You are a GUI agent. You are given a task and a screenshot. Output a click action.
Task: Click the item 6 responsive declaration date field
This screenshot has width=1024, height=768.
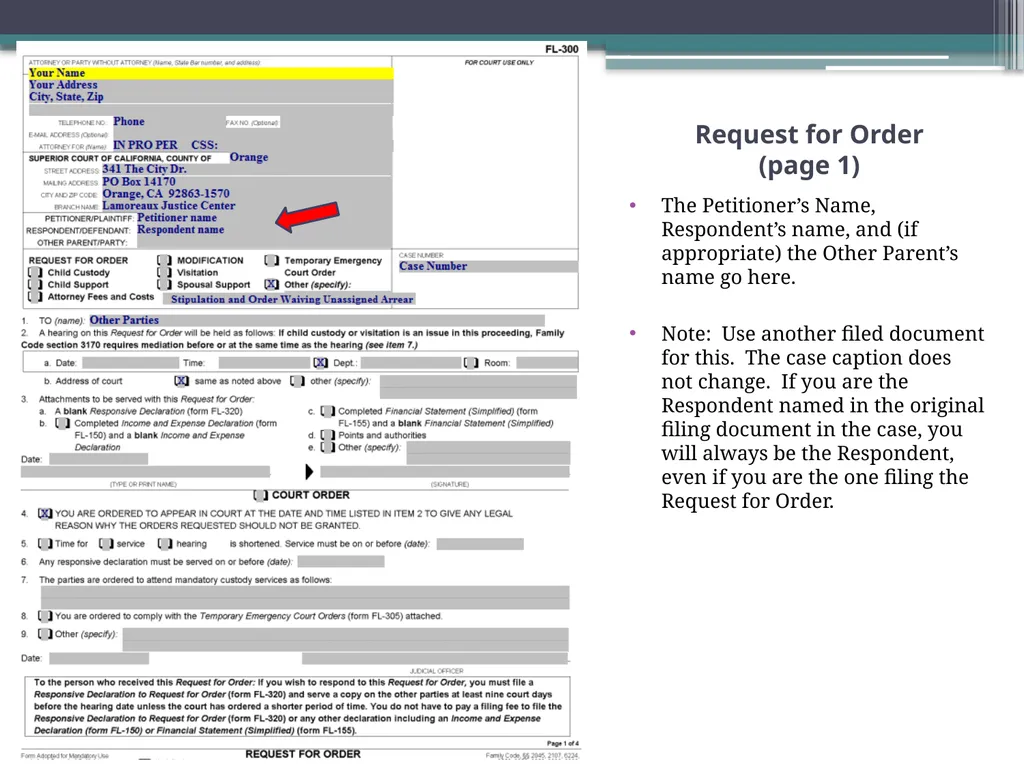[341, 562]
